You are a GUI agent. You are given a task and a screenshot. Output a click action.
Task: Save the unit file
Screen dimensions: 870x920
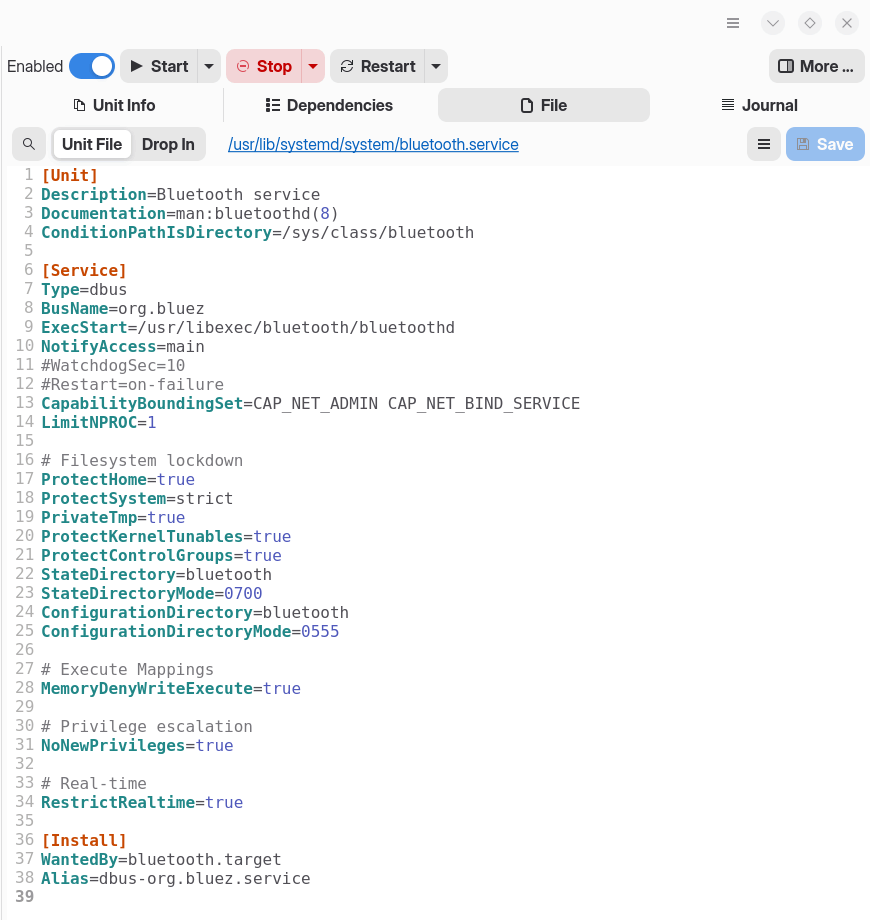[x=825, y=144]
